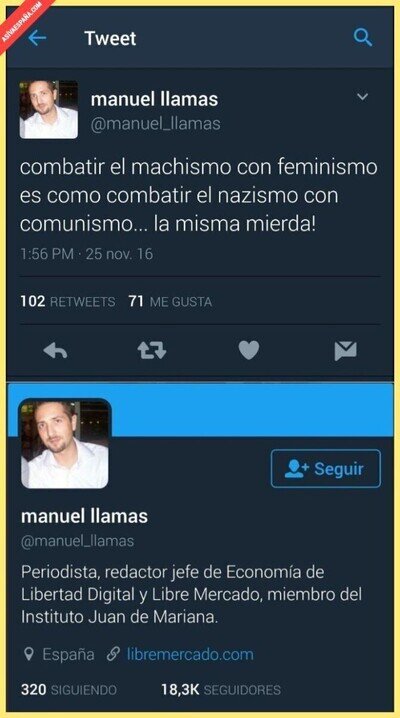Tap large profile photo on profile card

coord(65,444)
